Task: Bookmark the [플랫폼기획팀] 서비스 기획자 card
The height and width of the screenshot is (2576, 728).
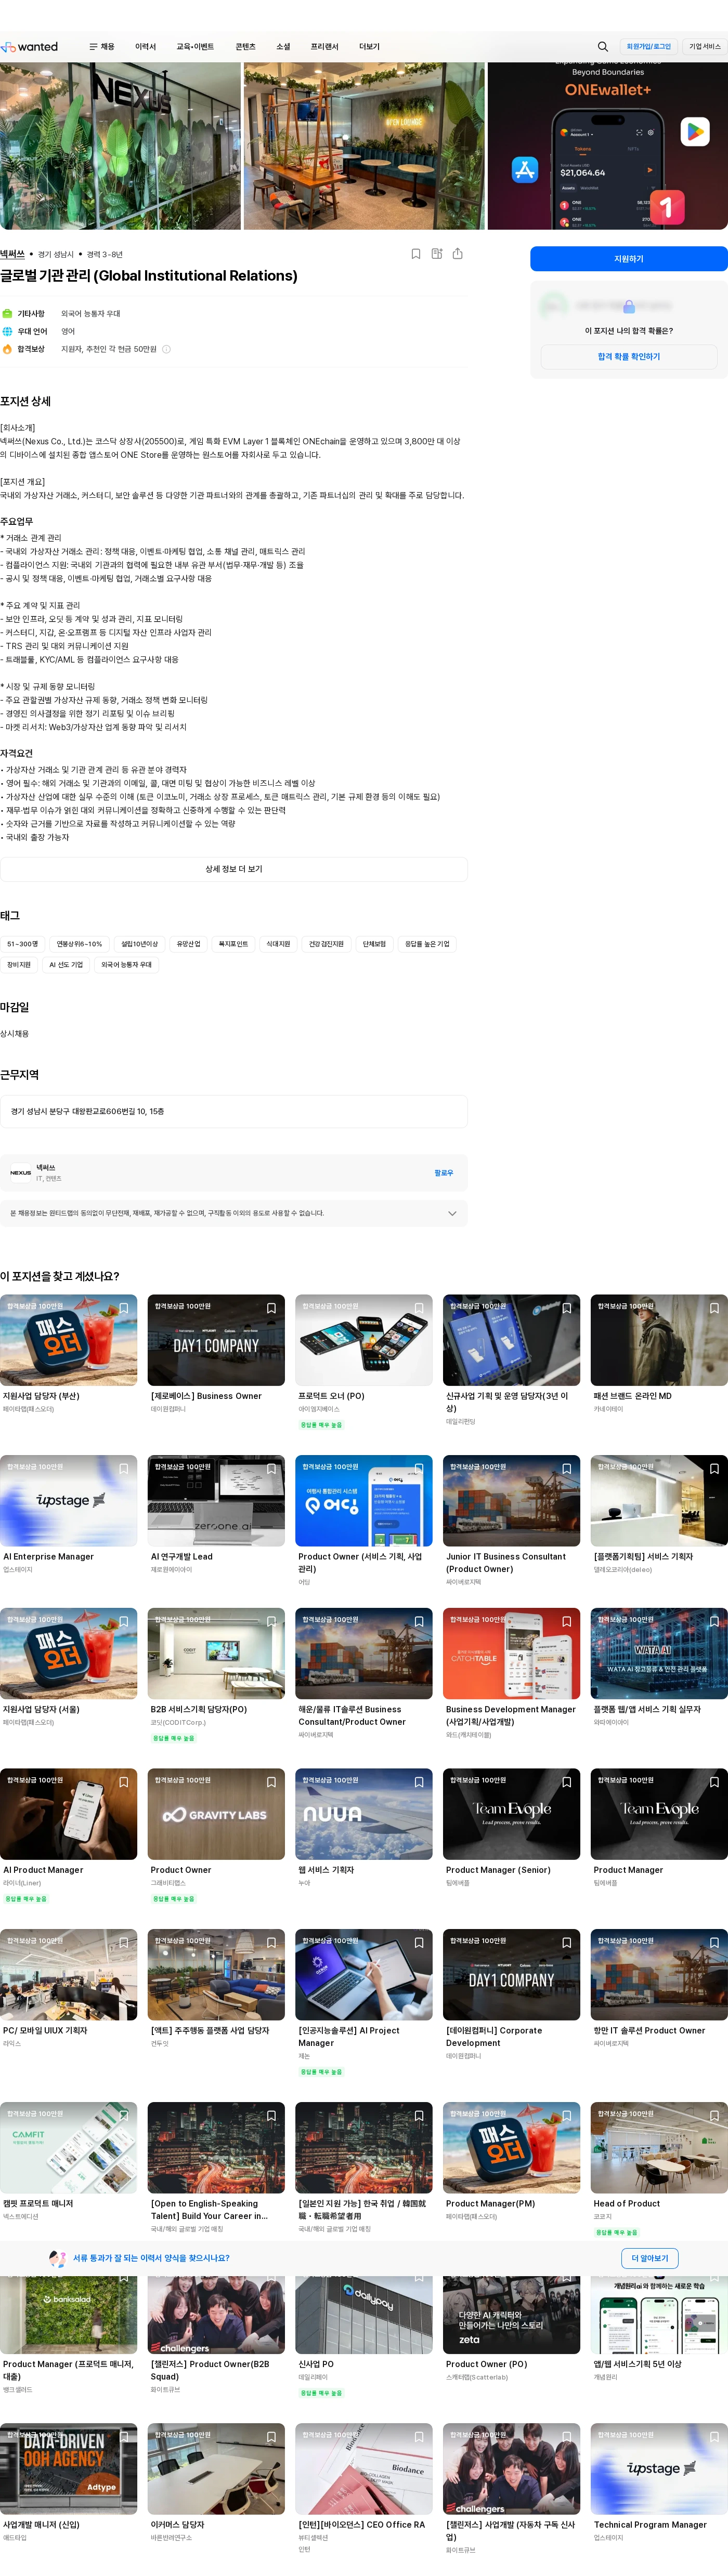Action: click(x=714, y=1469)
